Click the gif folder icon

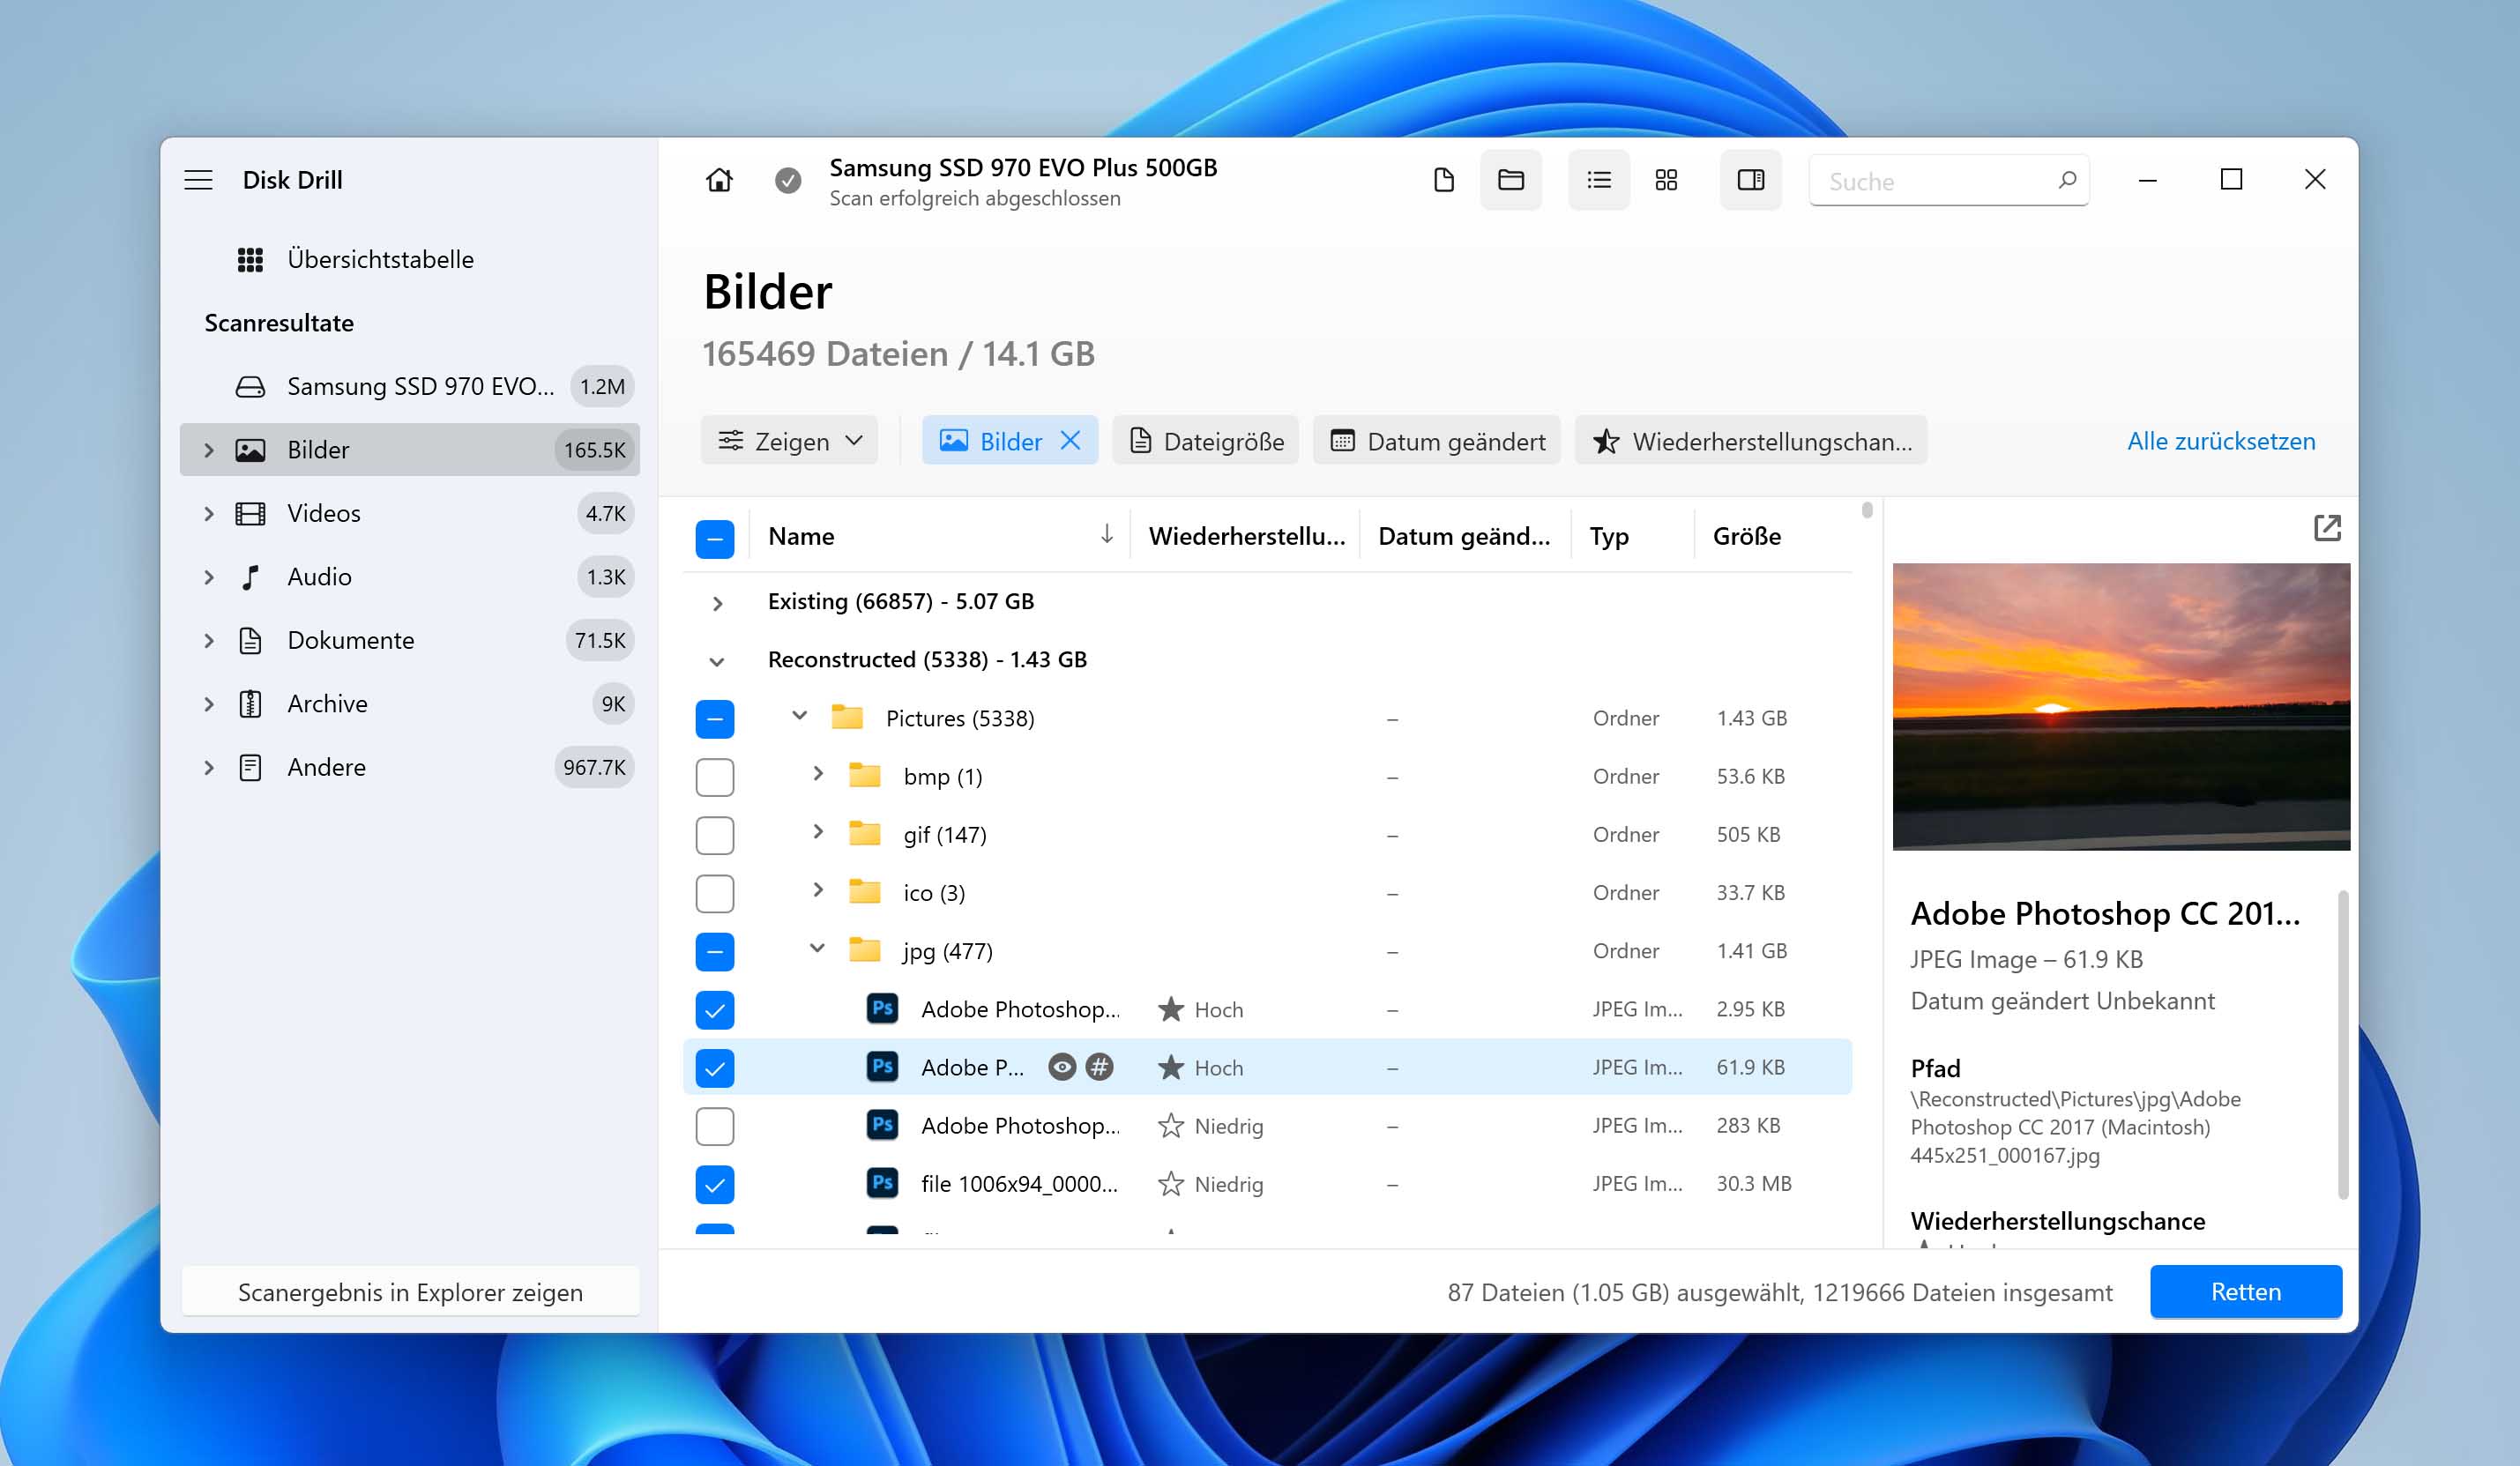coord(864,834)
